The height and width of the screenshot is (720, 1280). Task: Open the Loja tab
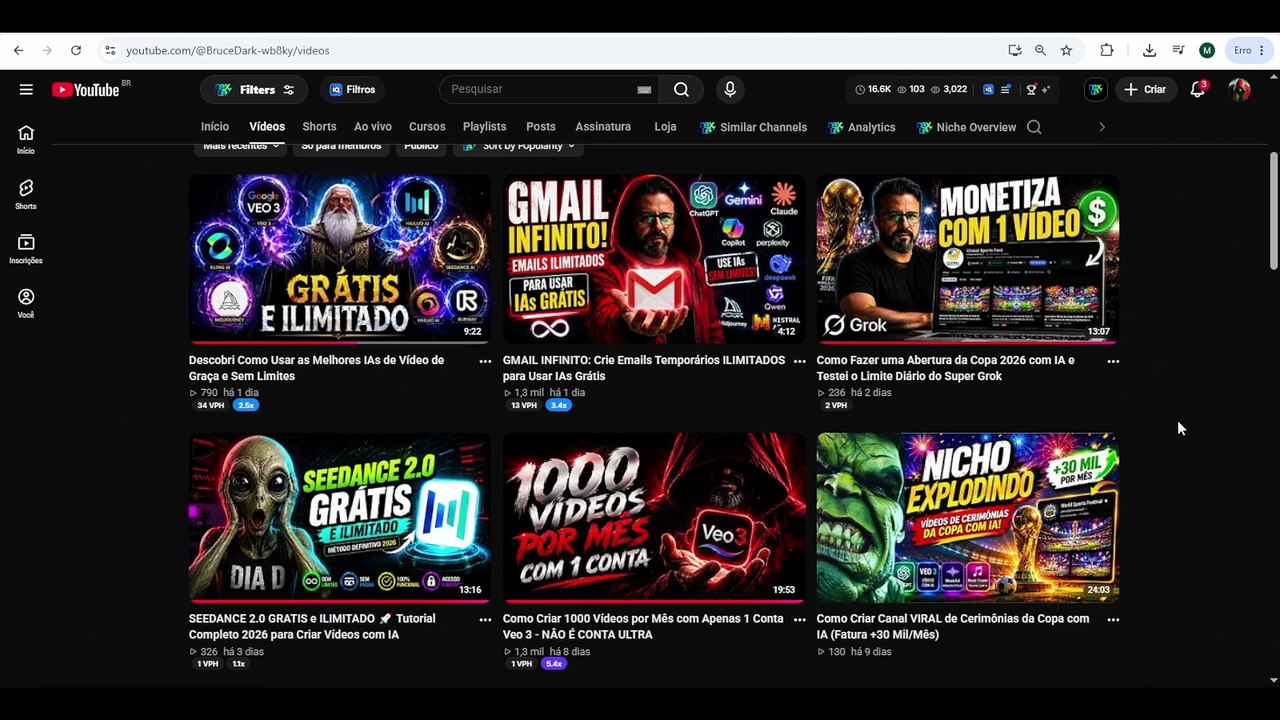[665, 127]
